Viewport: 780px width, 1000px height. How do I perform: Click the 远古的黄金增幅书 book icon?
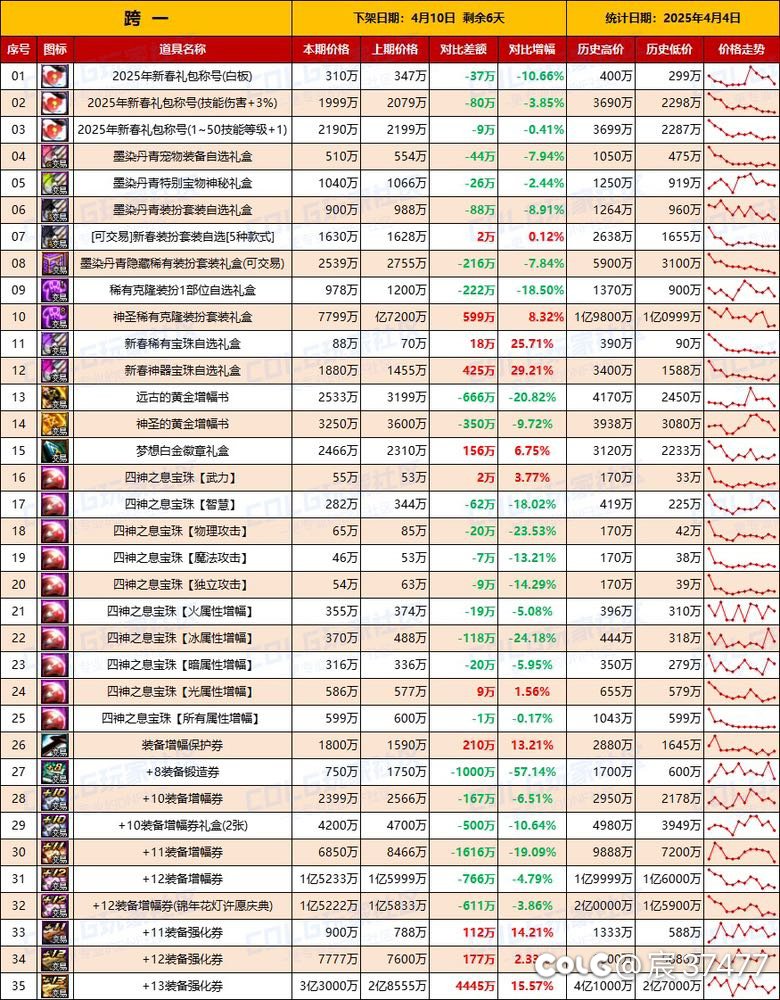pos(55,397)
